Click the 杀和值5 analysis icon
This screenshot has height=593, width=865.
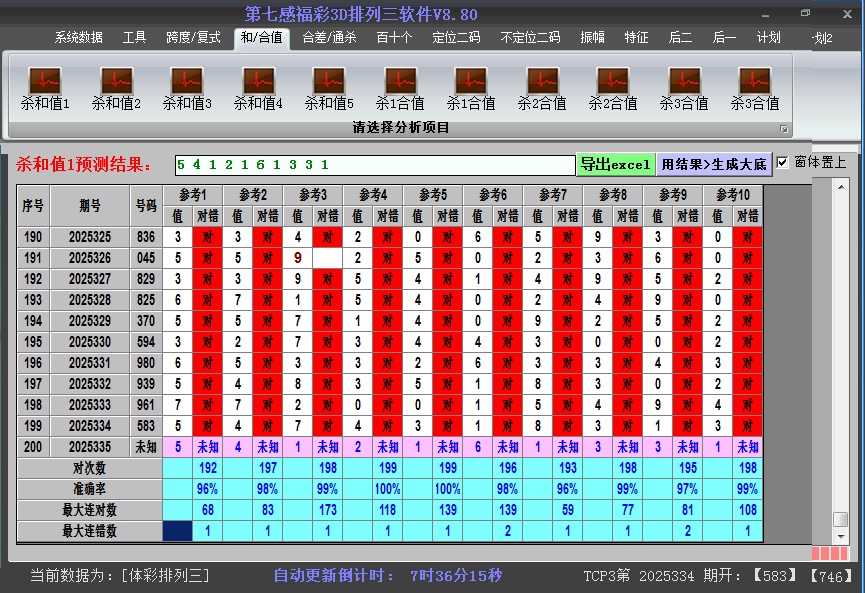(x=329, y=81)
